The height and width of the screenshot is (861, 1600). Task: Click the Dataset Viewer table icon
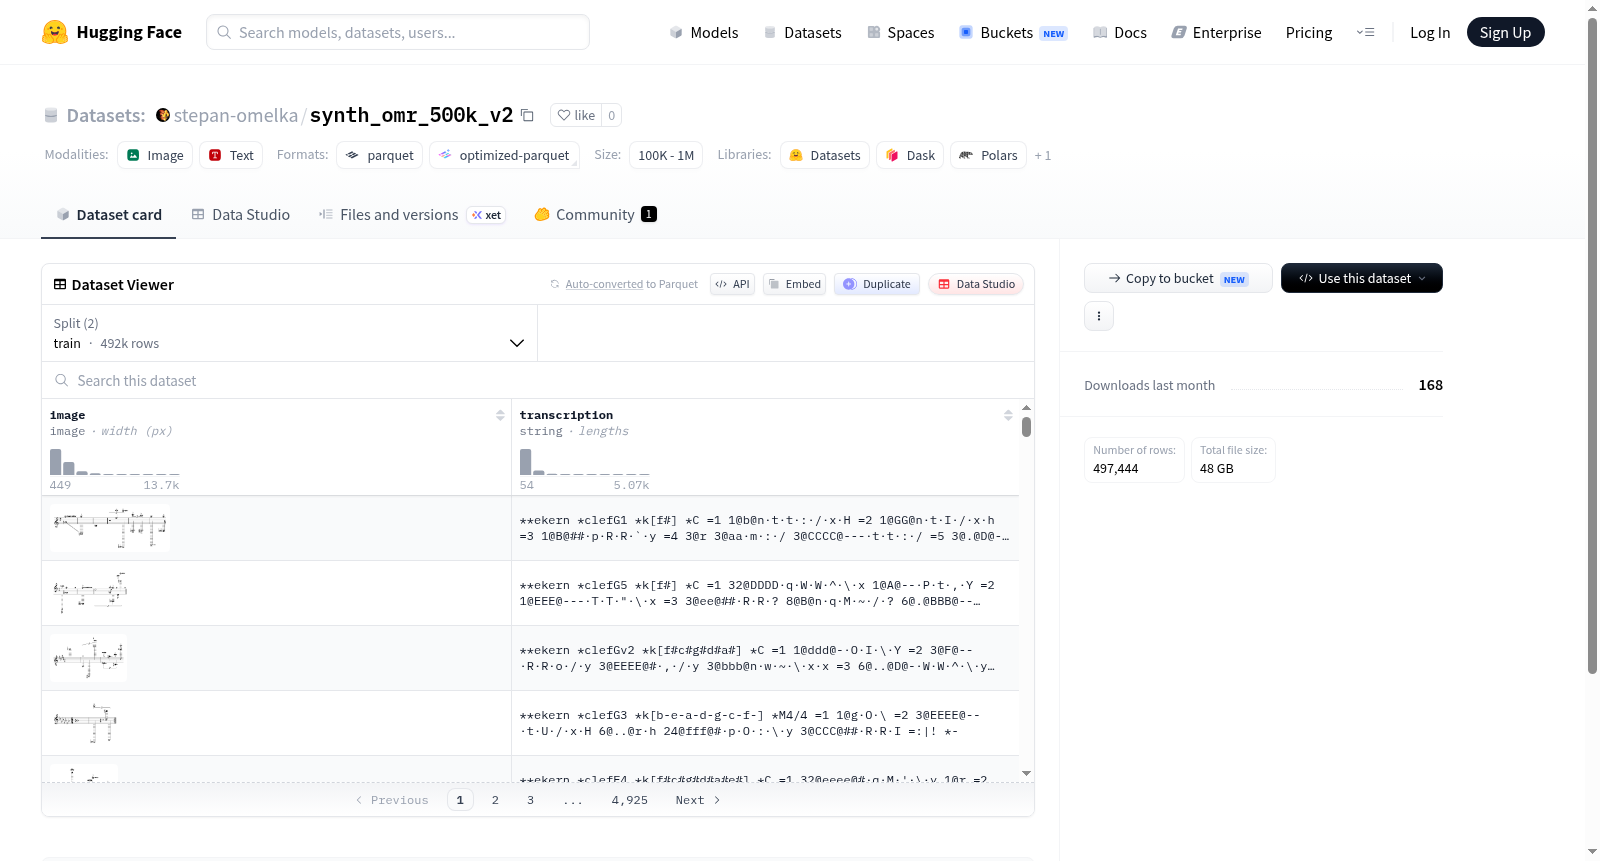tap(60, 285)
